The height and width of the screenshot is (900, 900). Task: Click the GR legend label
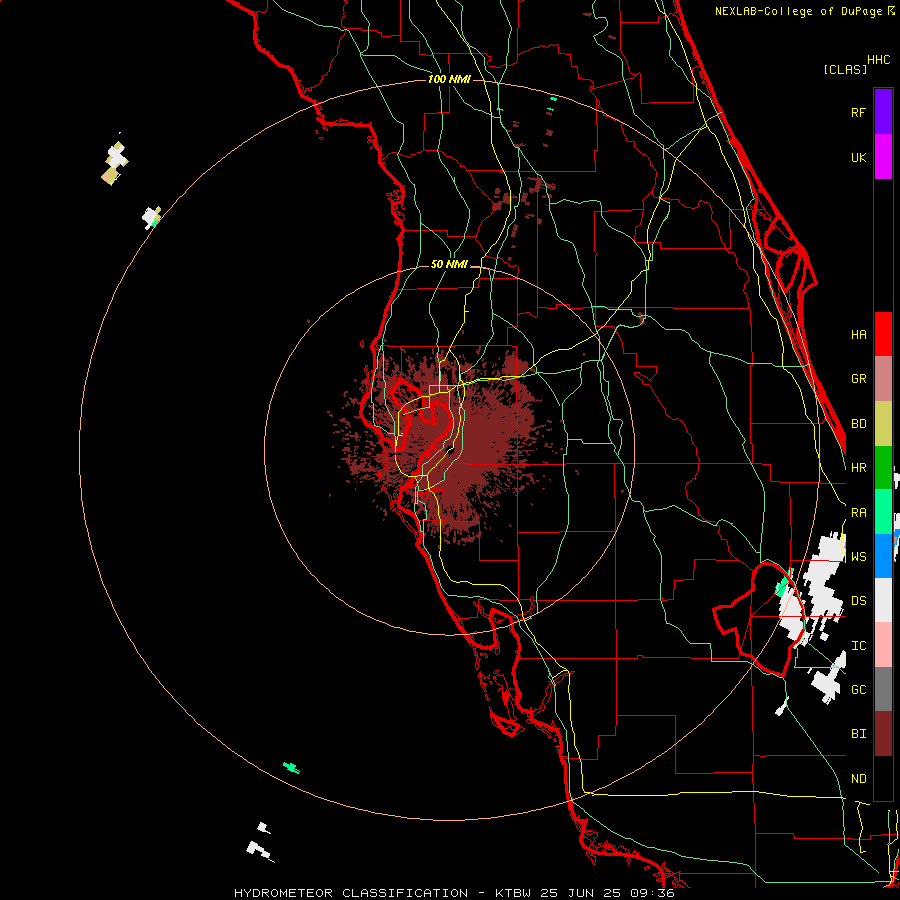click(x=858, y=379)
